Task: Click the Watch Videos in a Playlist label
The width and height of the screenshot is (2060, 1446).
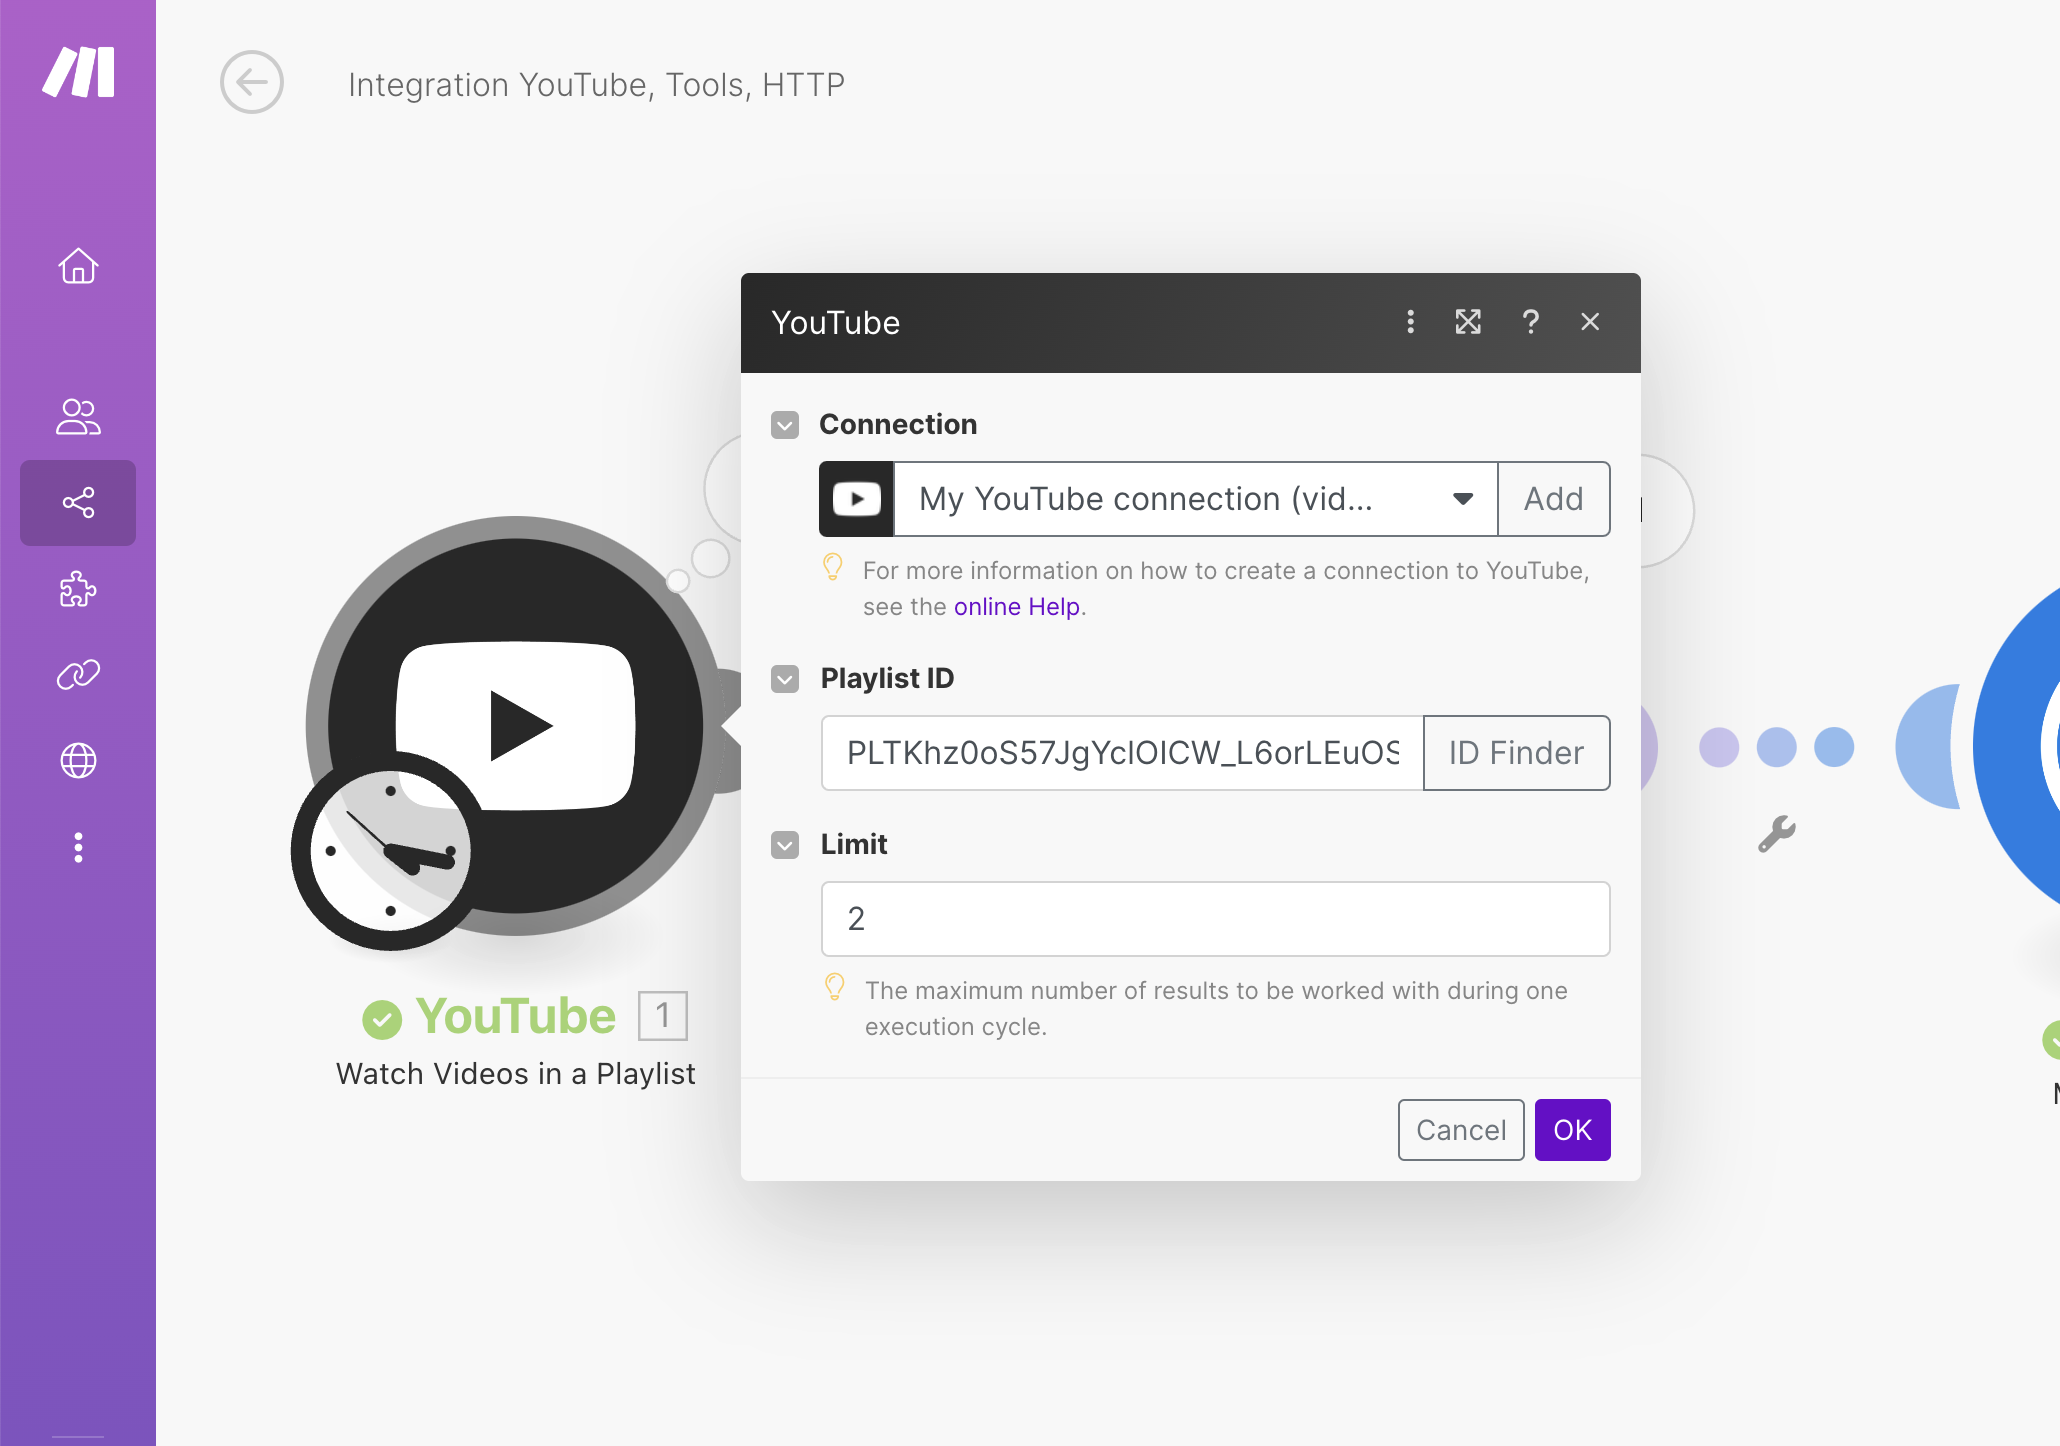Action: pos(516,1073)
